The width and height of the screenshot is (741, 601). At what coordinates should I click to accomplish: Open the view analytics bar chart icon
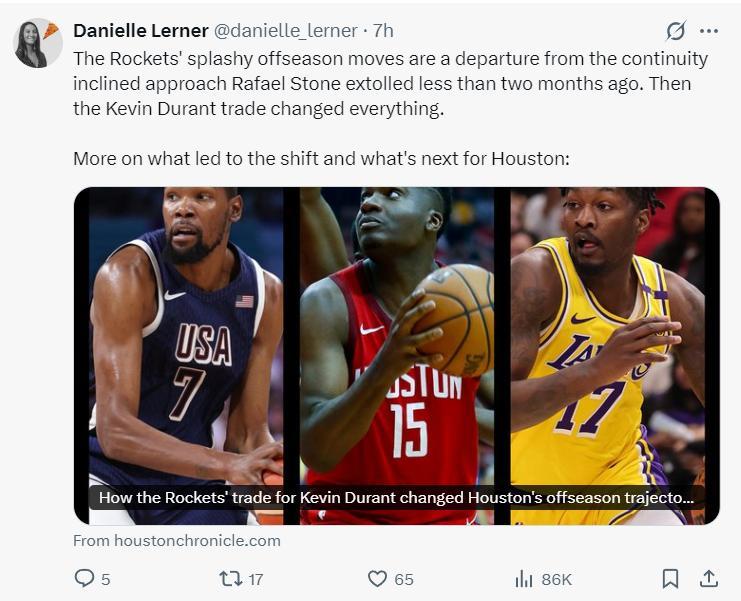coord(523,578)
